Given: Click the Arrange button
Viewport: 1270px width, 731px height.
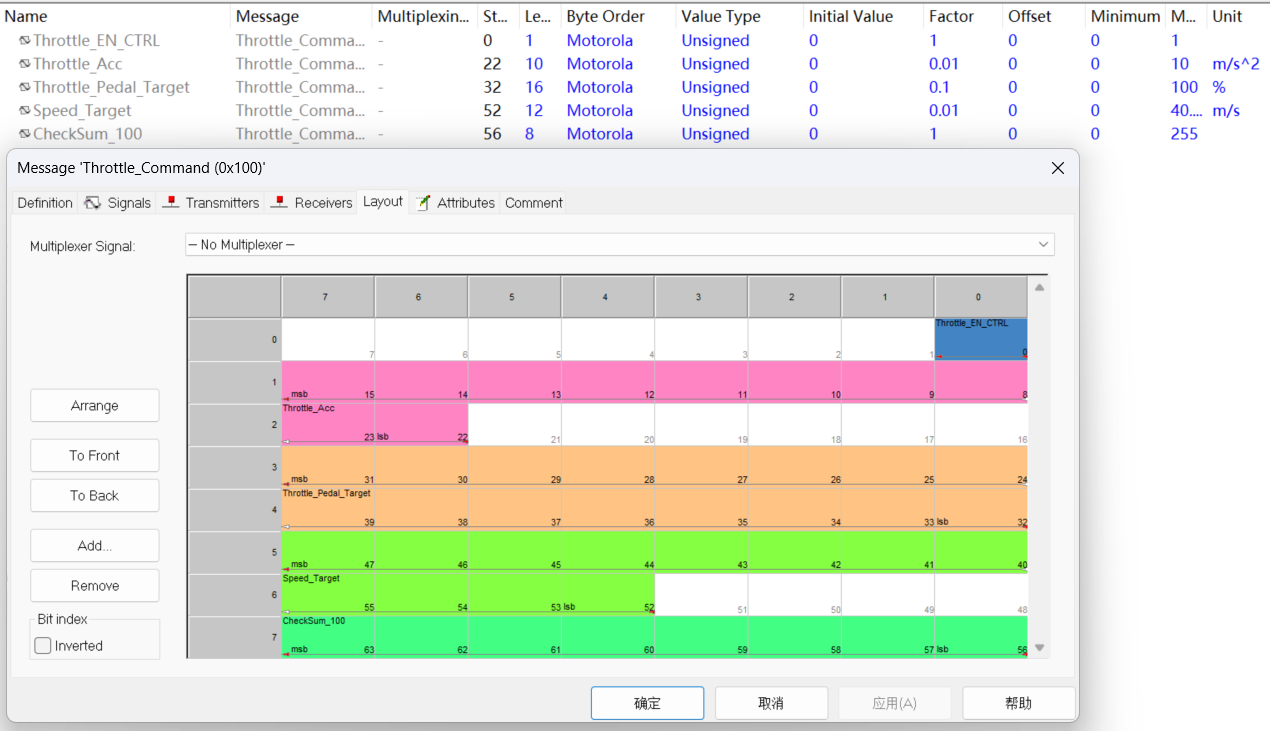Looking at the screenshot, I should coord(95,406).
